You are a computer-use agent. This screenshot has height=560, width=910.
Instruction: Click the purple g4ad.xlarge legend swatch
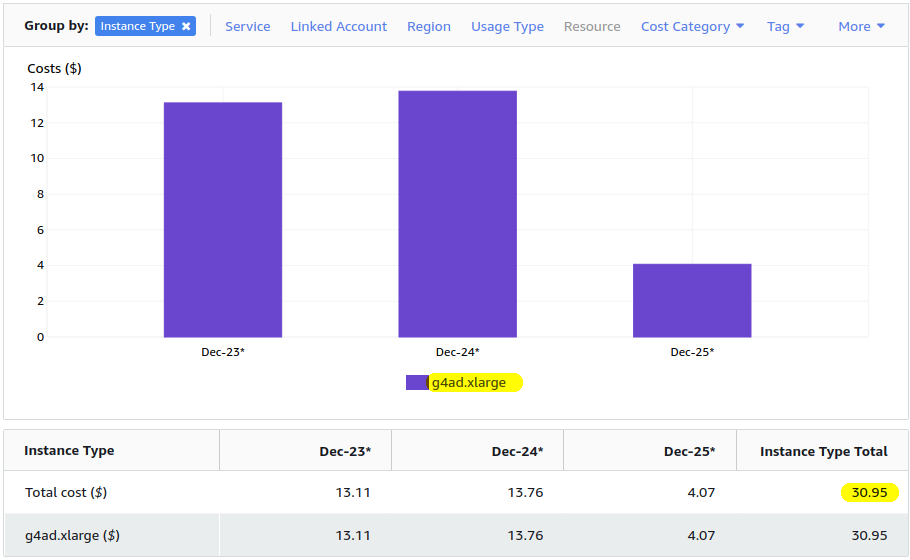(417, 382)
